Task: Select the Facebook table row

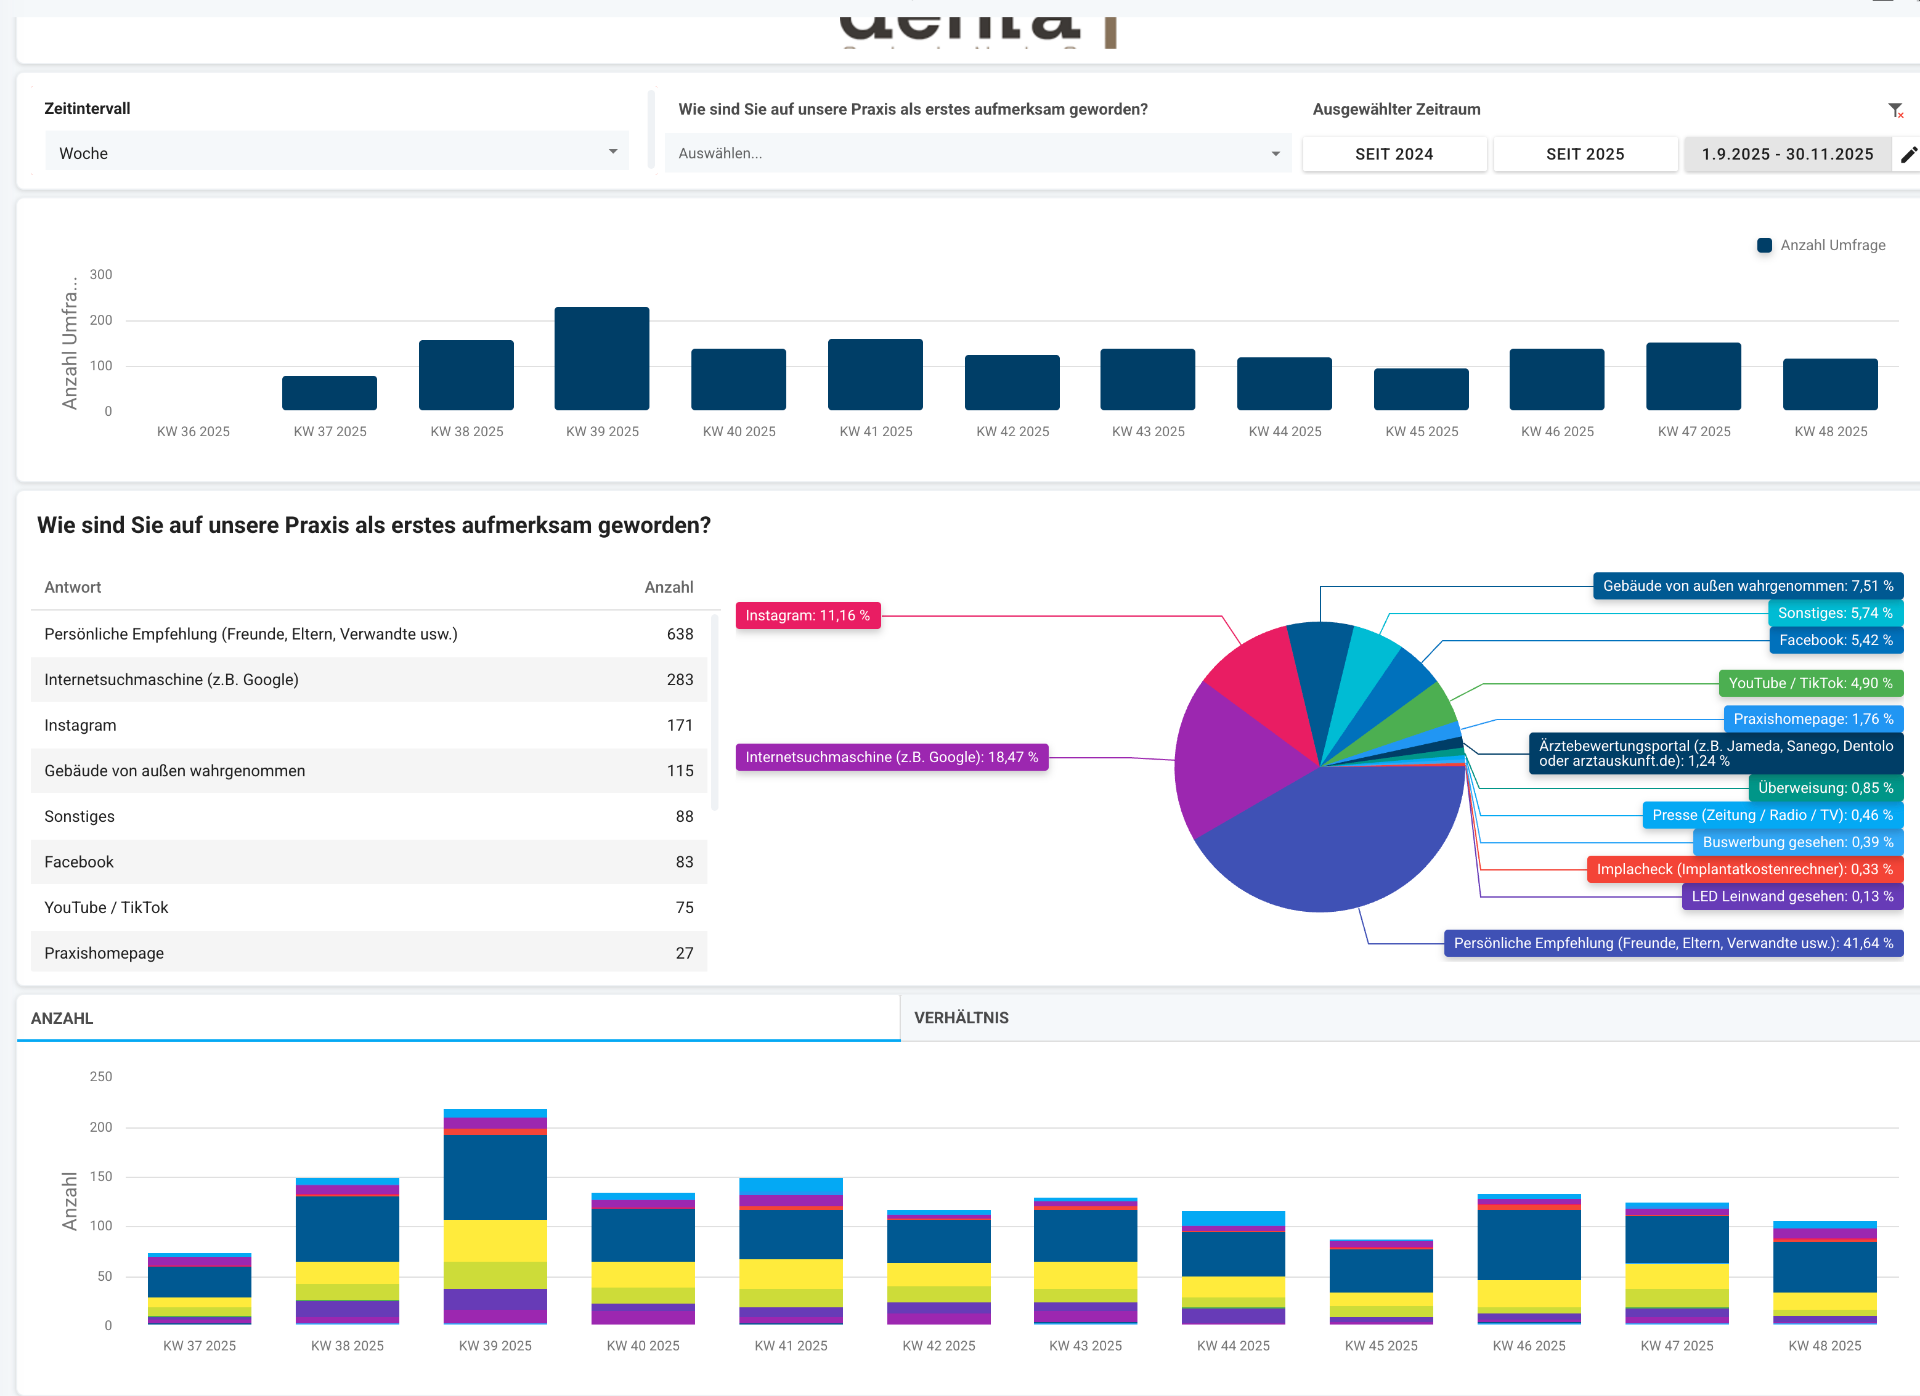Action: tap(369, 862)
